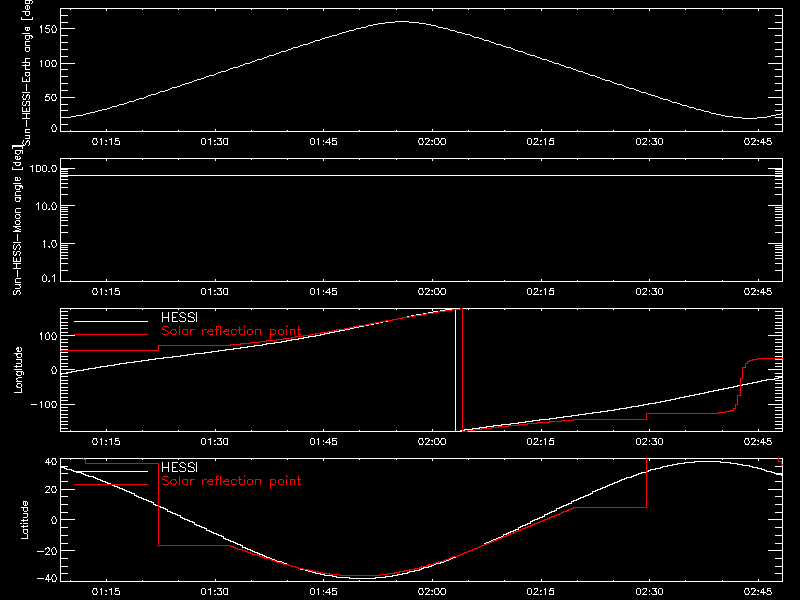Select the 150 tick on Earth angle plot

[x=47, y=29]
